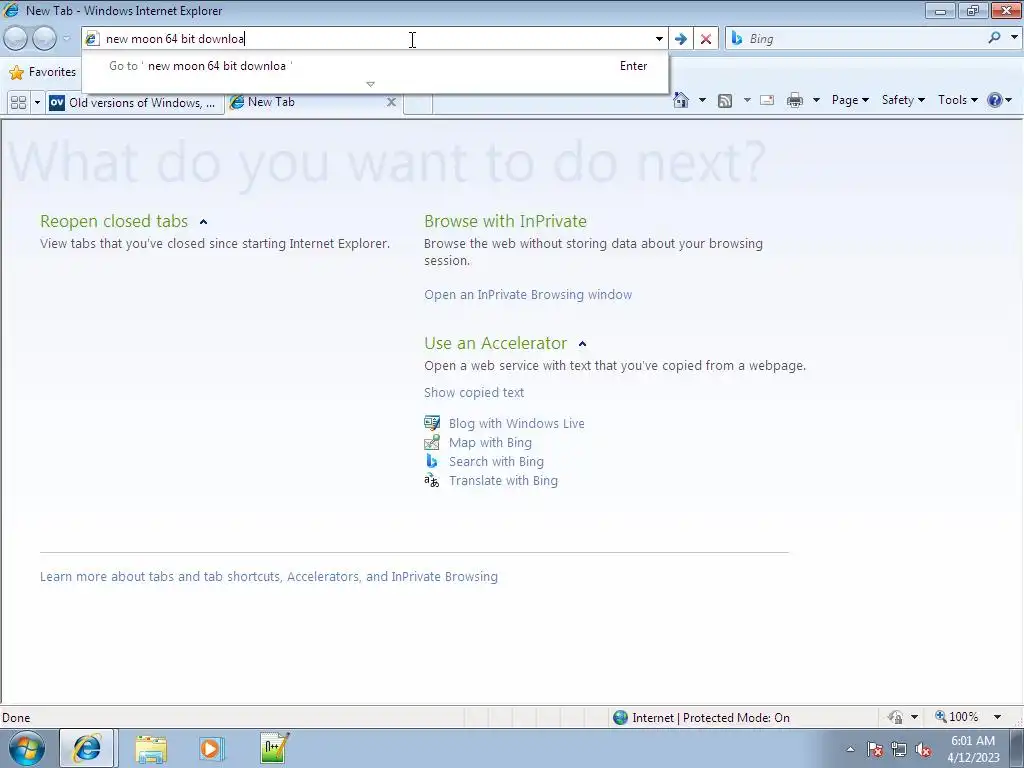This screenshot has width=1024, height=768.
Task: Click Internet Explorer taskbar icon
Action: tap(87, 748)
